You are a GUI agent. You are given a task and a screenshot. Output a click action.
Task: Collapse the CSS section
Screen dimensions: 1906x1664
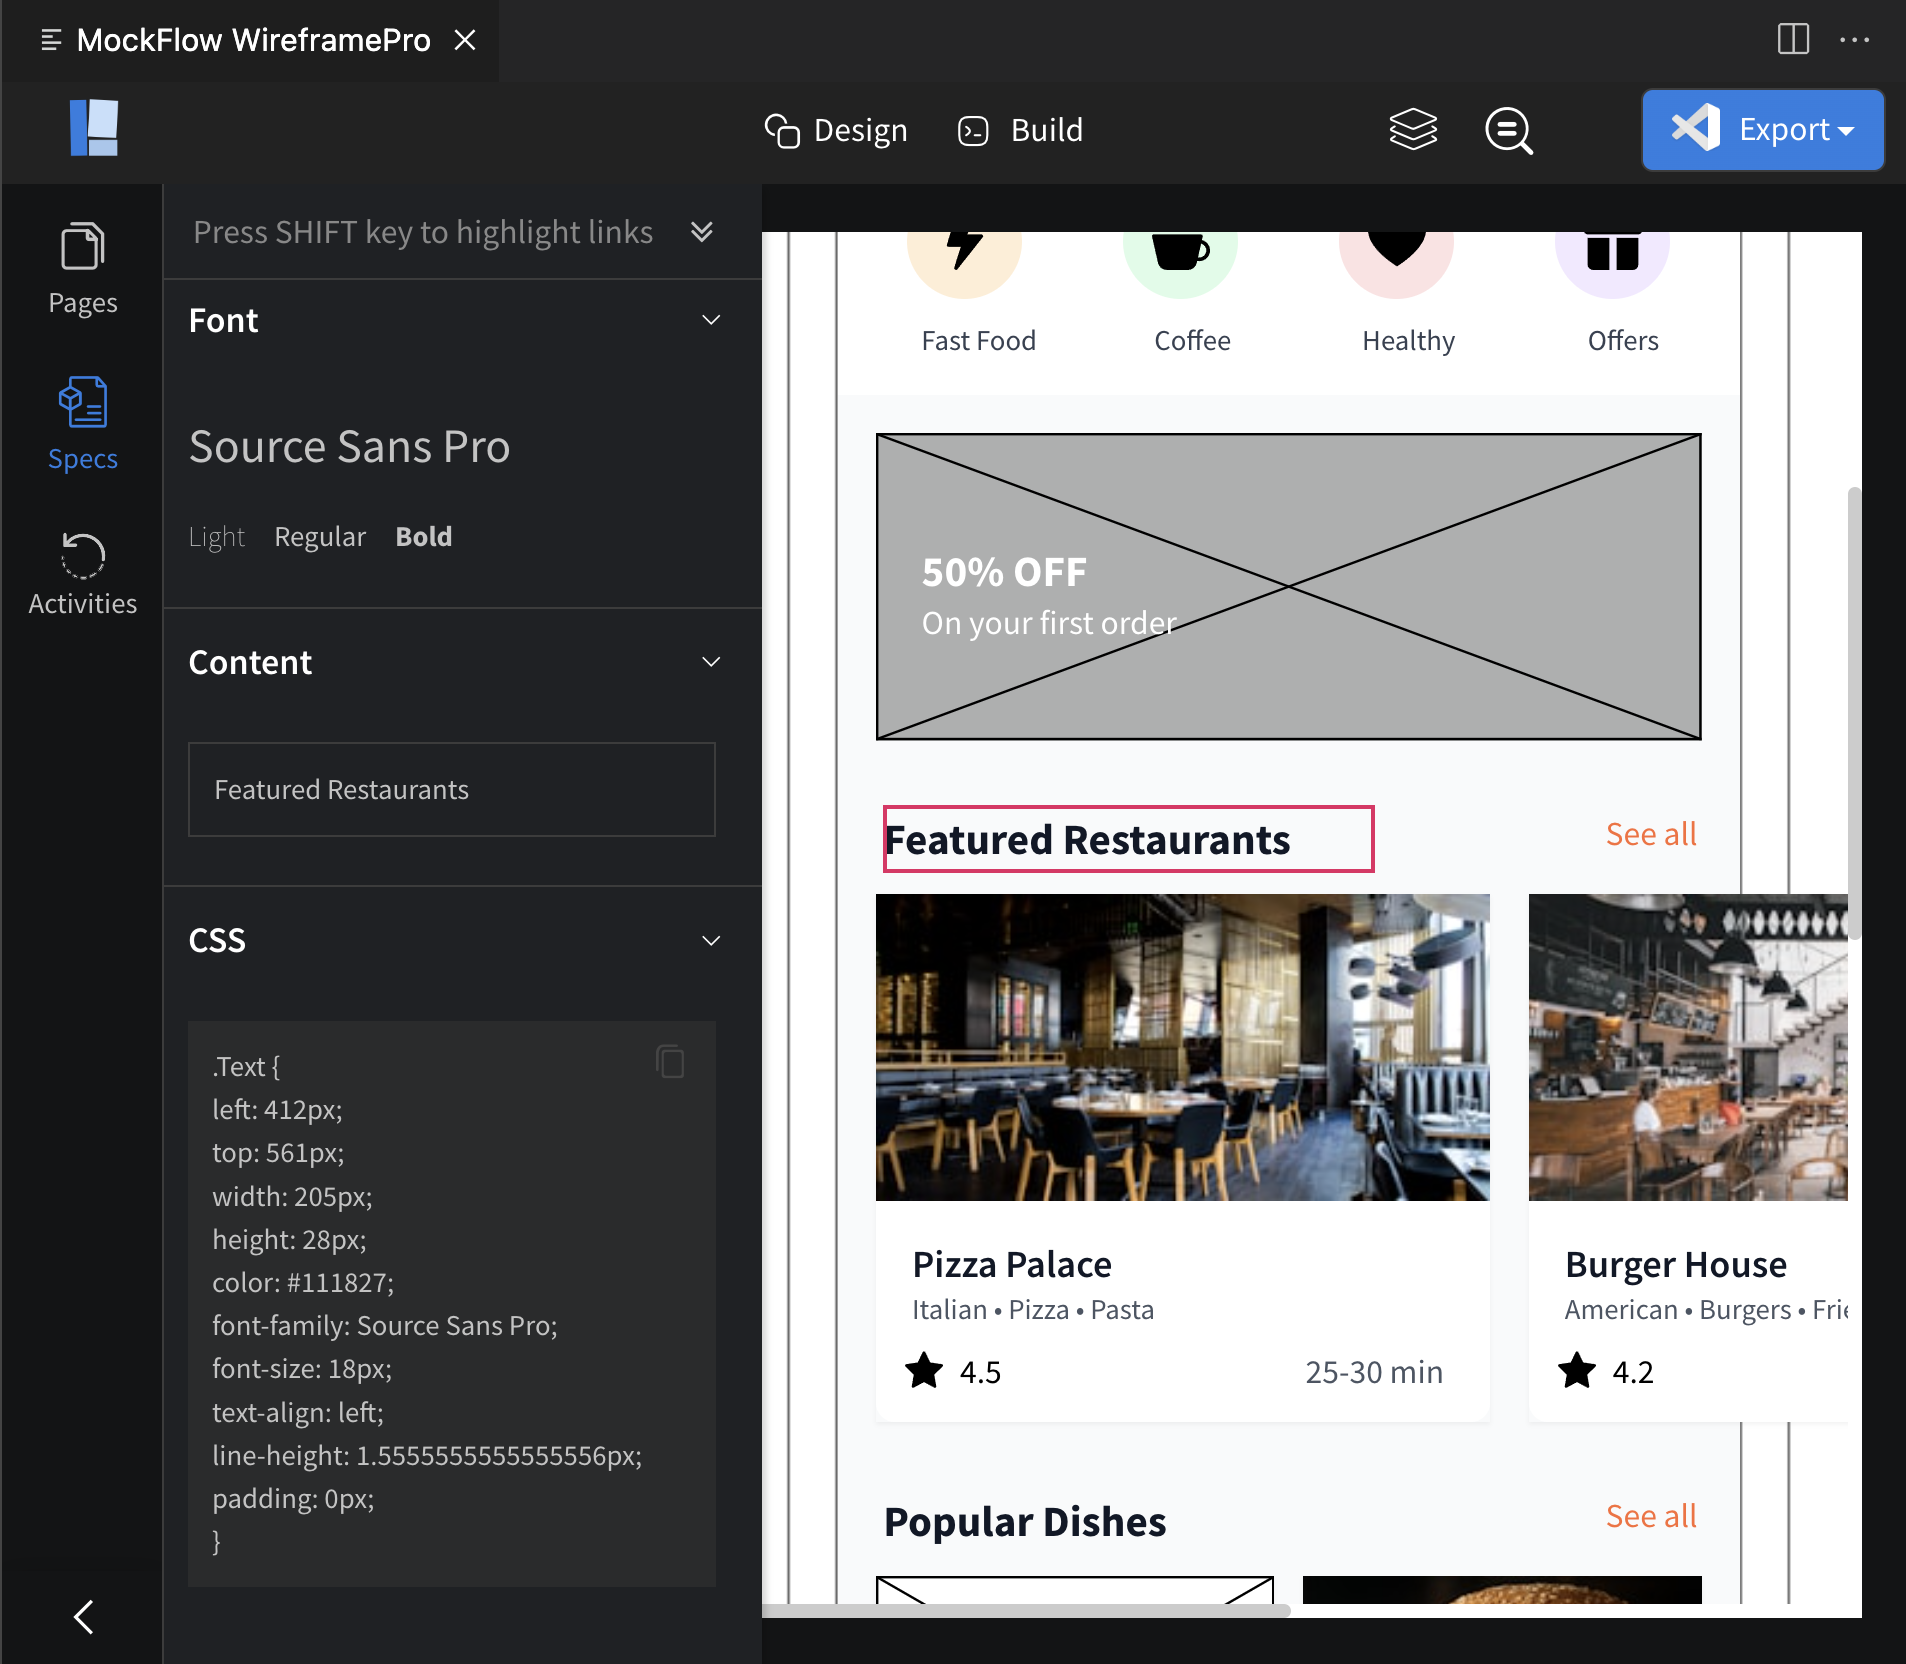pyautogui.click(x=711, y=941)
